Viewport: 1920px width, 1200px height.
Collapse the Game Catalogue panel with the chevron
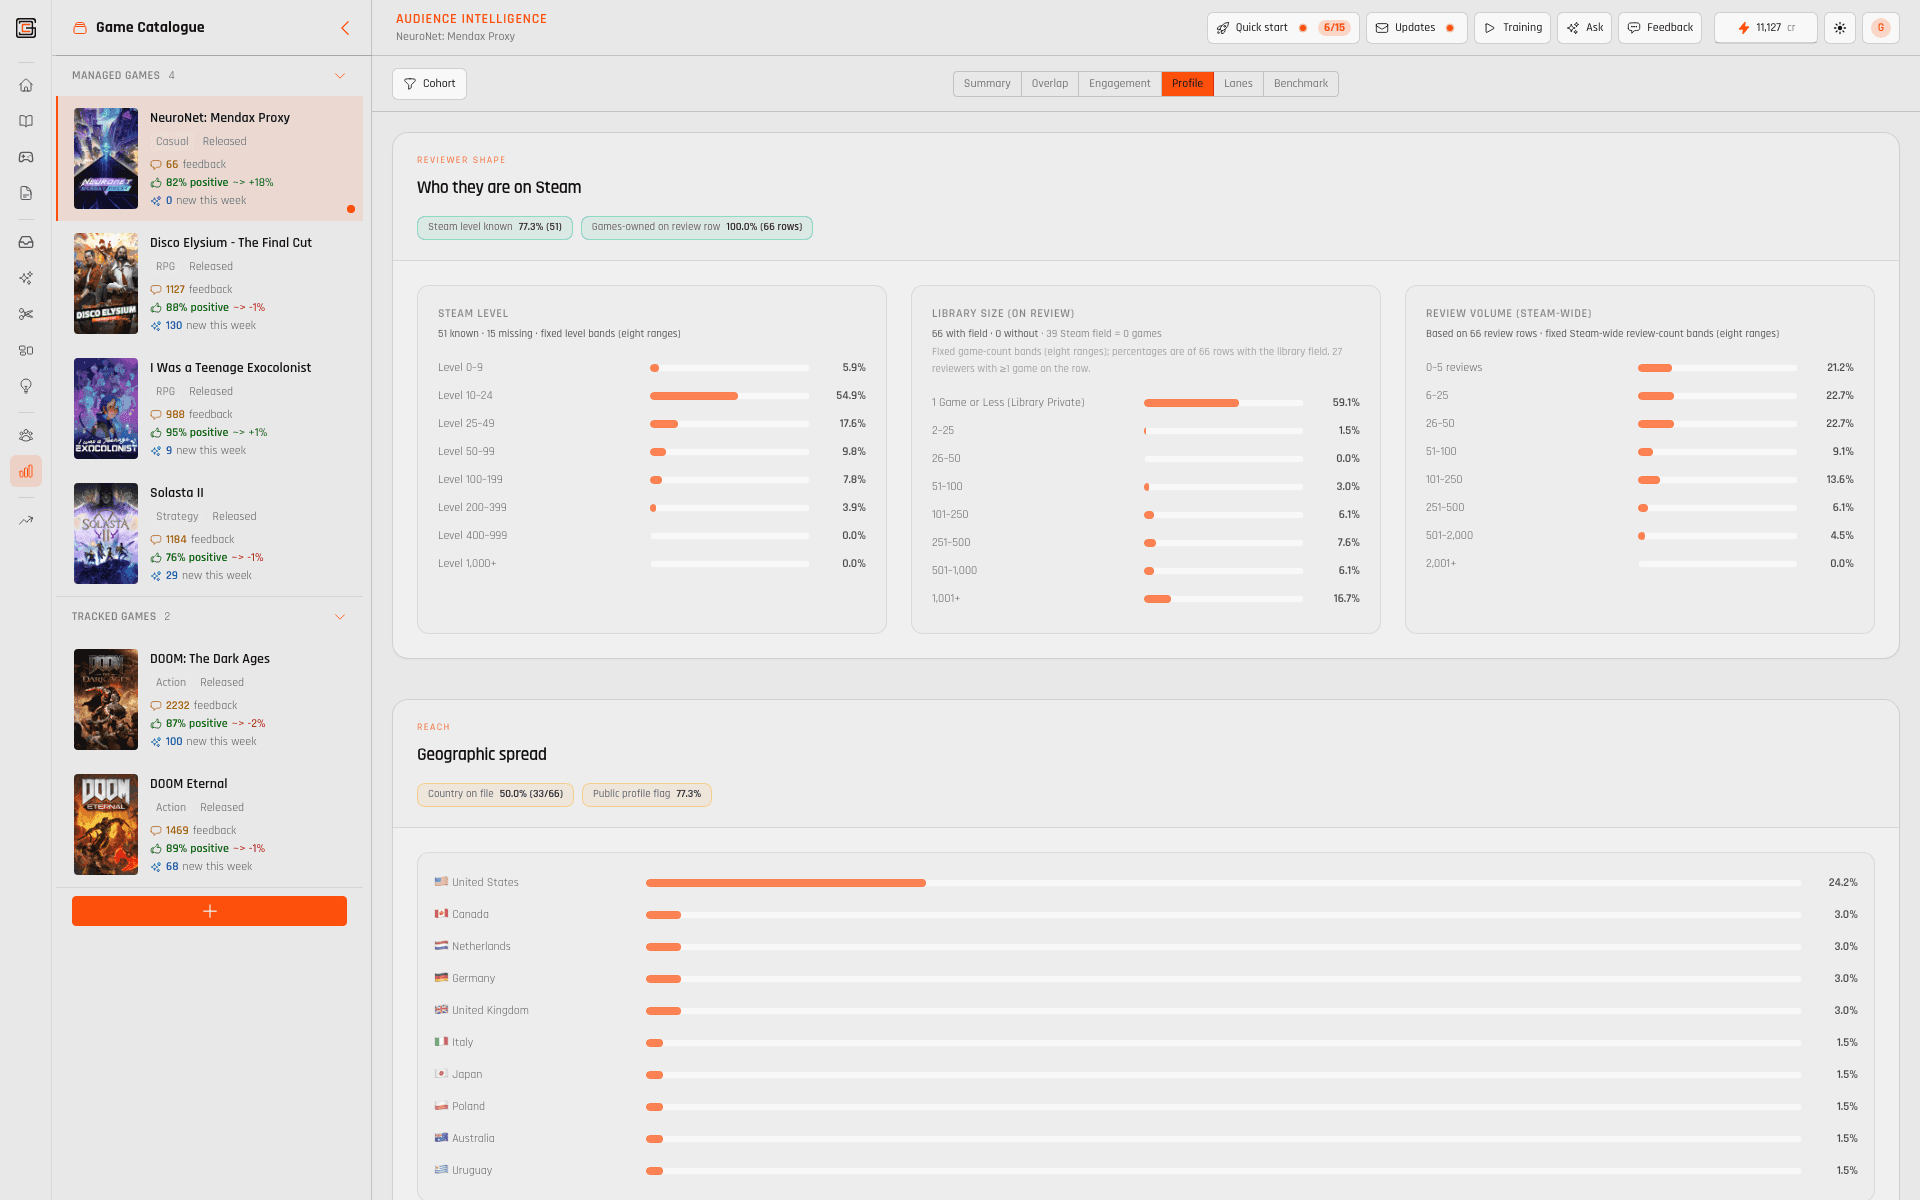point(345,28)
